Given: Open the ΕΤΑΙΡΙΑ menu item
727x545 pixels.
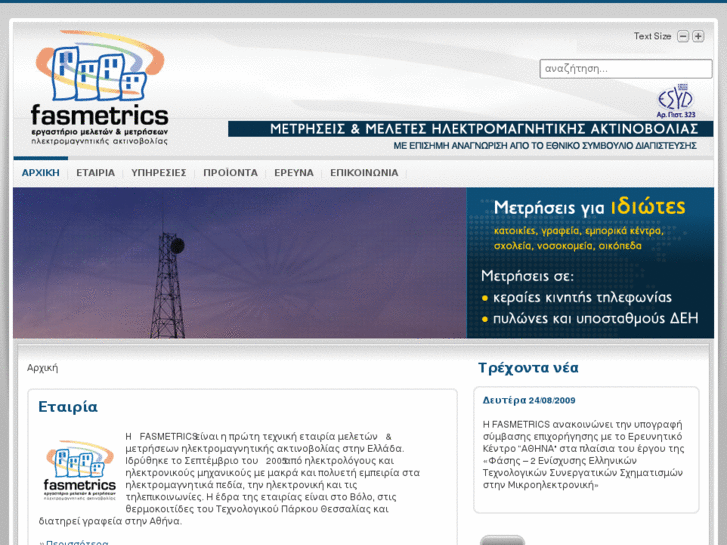Looking at the screenshot, I should pos(96,173).
